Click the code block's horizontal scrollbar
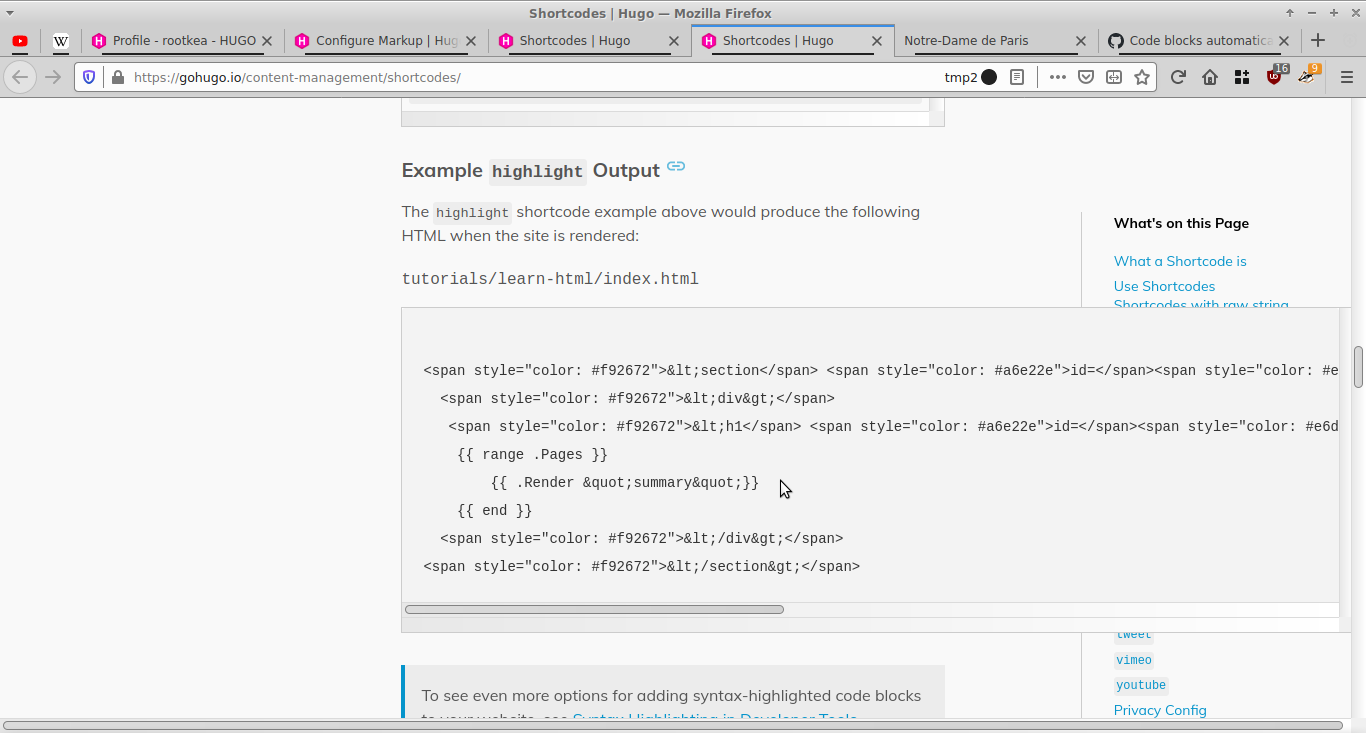 594,608
